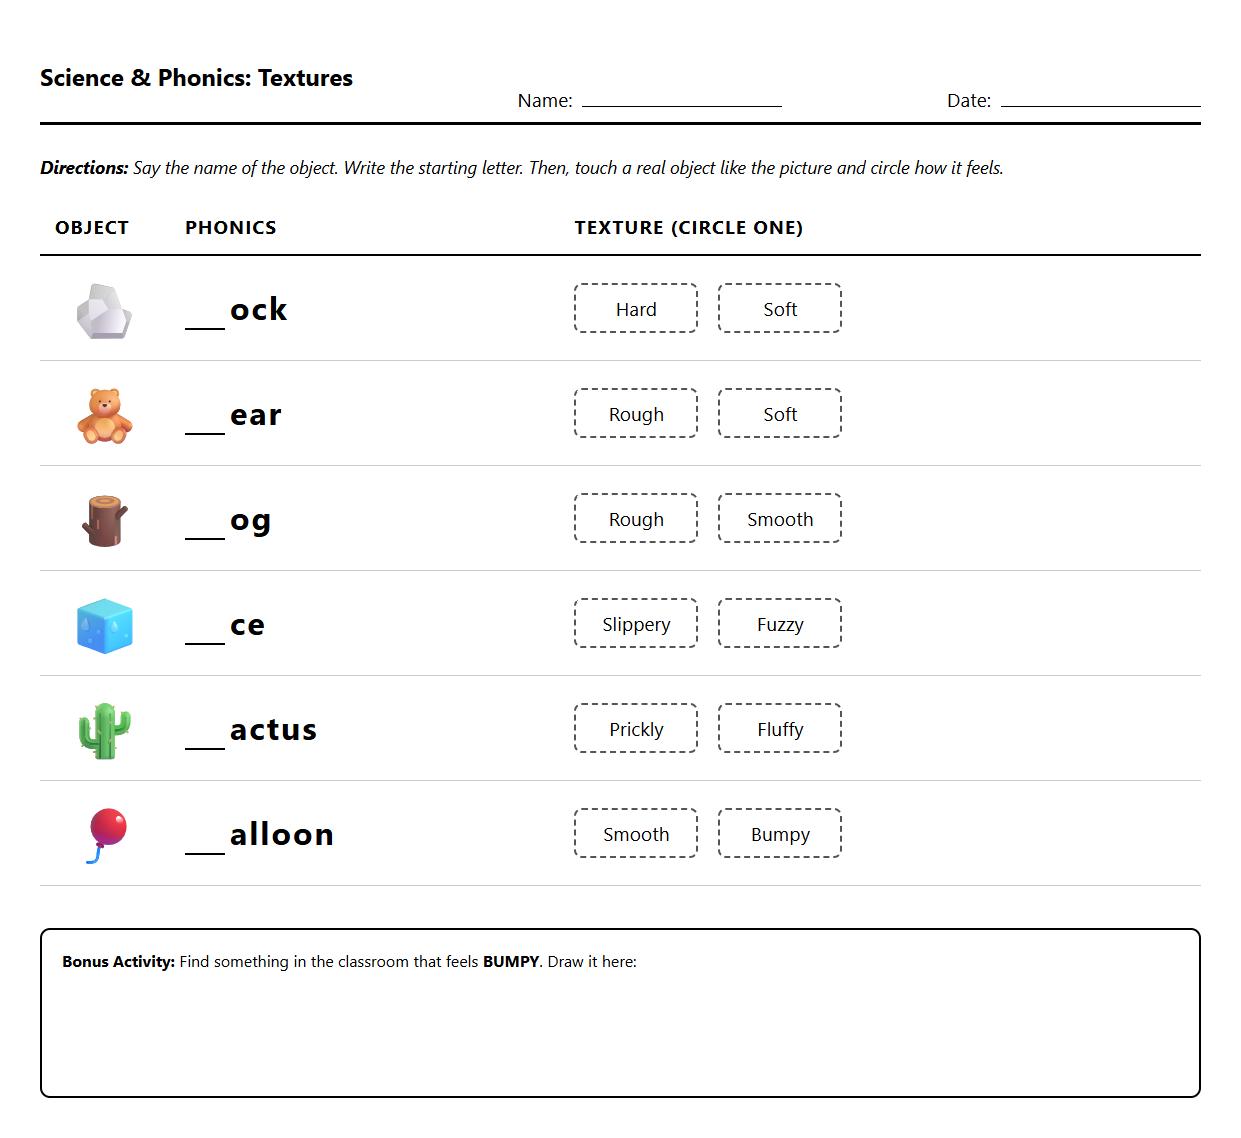This screenshot has width=1241, height=1138.
Task: Pick 'Slippery' for the ice cube
Action: [635, 623]
